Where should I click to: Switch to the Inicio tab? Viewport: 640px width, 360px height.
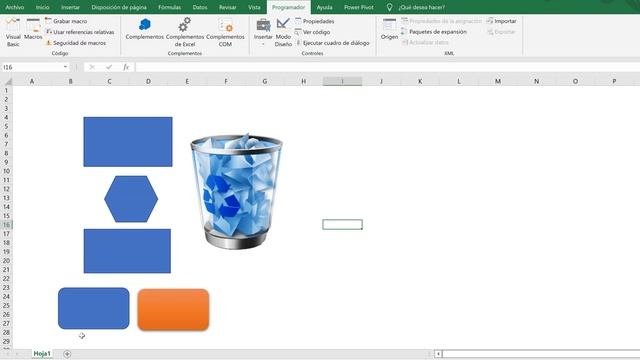click(x=42, y=7)
